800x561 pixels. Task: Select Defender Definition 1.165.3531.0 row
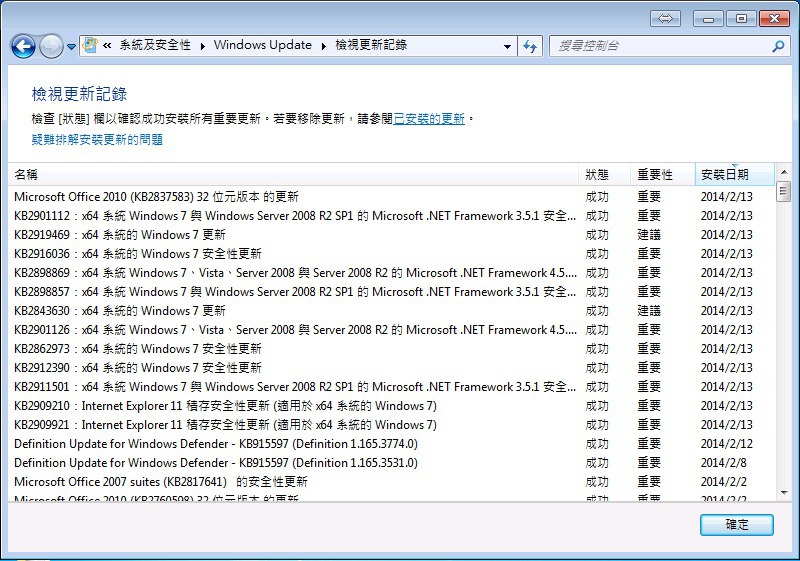coord(391,463)
